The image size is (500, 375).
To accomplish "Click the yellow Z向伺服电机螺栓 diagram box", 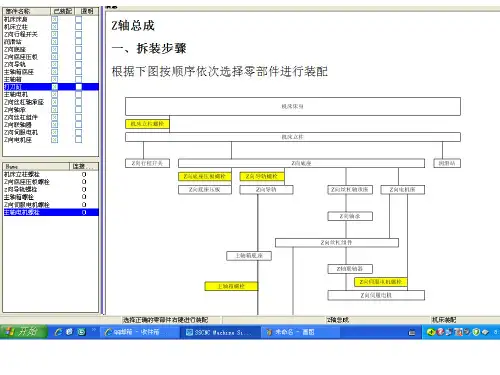I will pyautogui.click(x=380, y=282).
